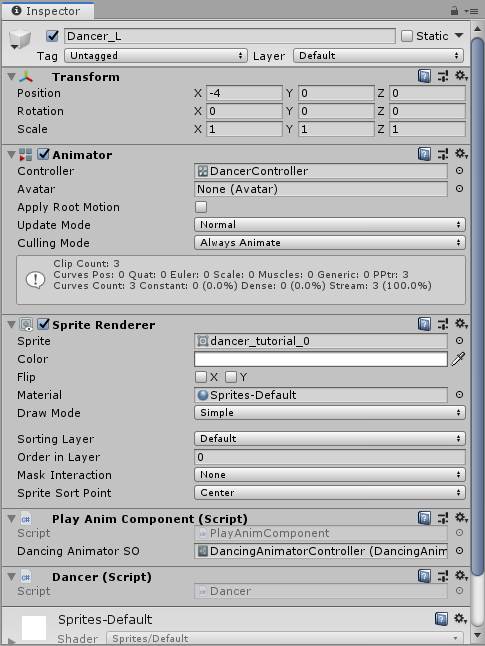The image size is (485, 646).
Task: Collapse the Transform component foldout
Action: pyautogui.click(x=12, y=77)
